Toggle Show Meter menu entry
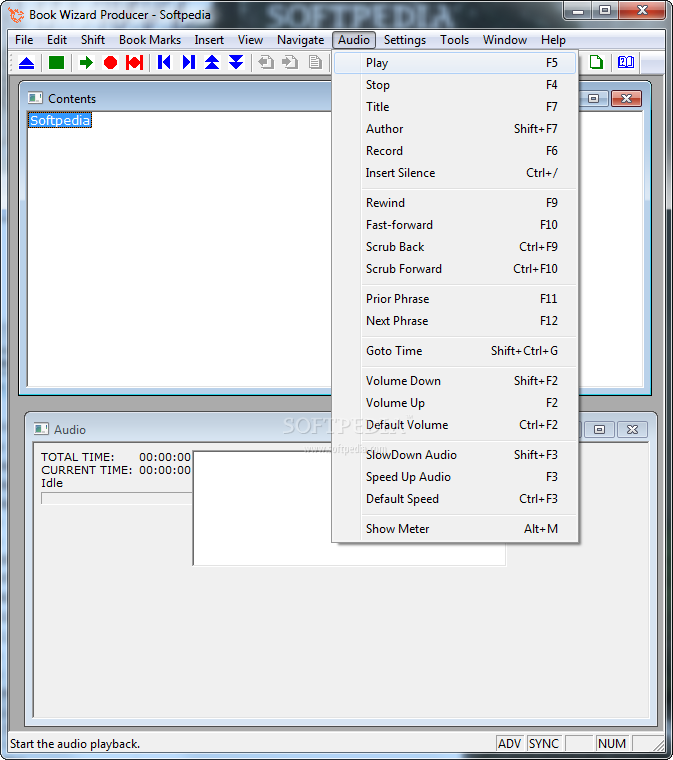The height and width of the screenshot is (760, 673). pyautogui.click(x=455, y=529)
